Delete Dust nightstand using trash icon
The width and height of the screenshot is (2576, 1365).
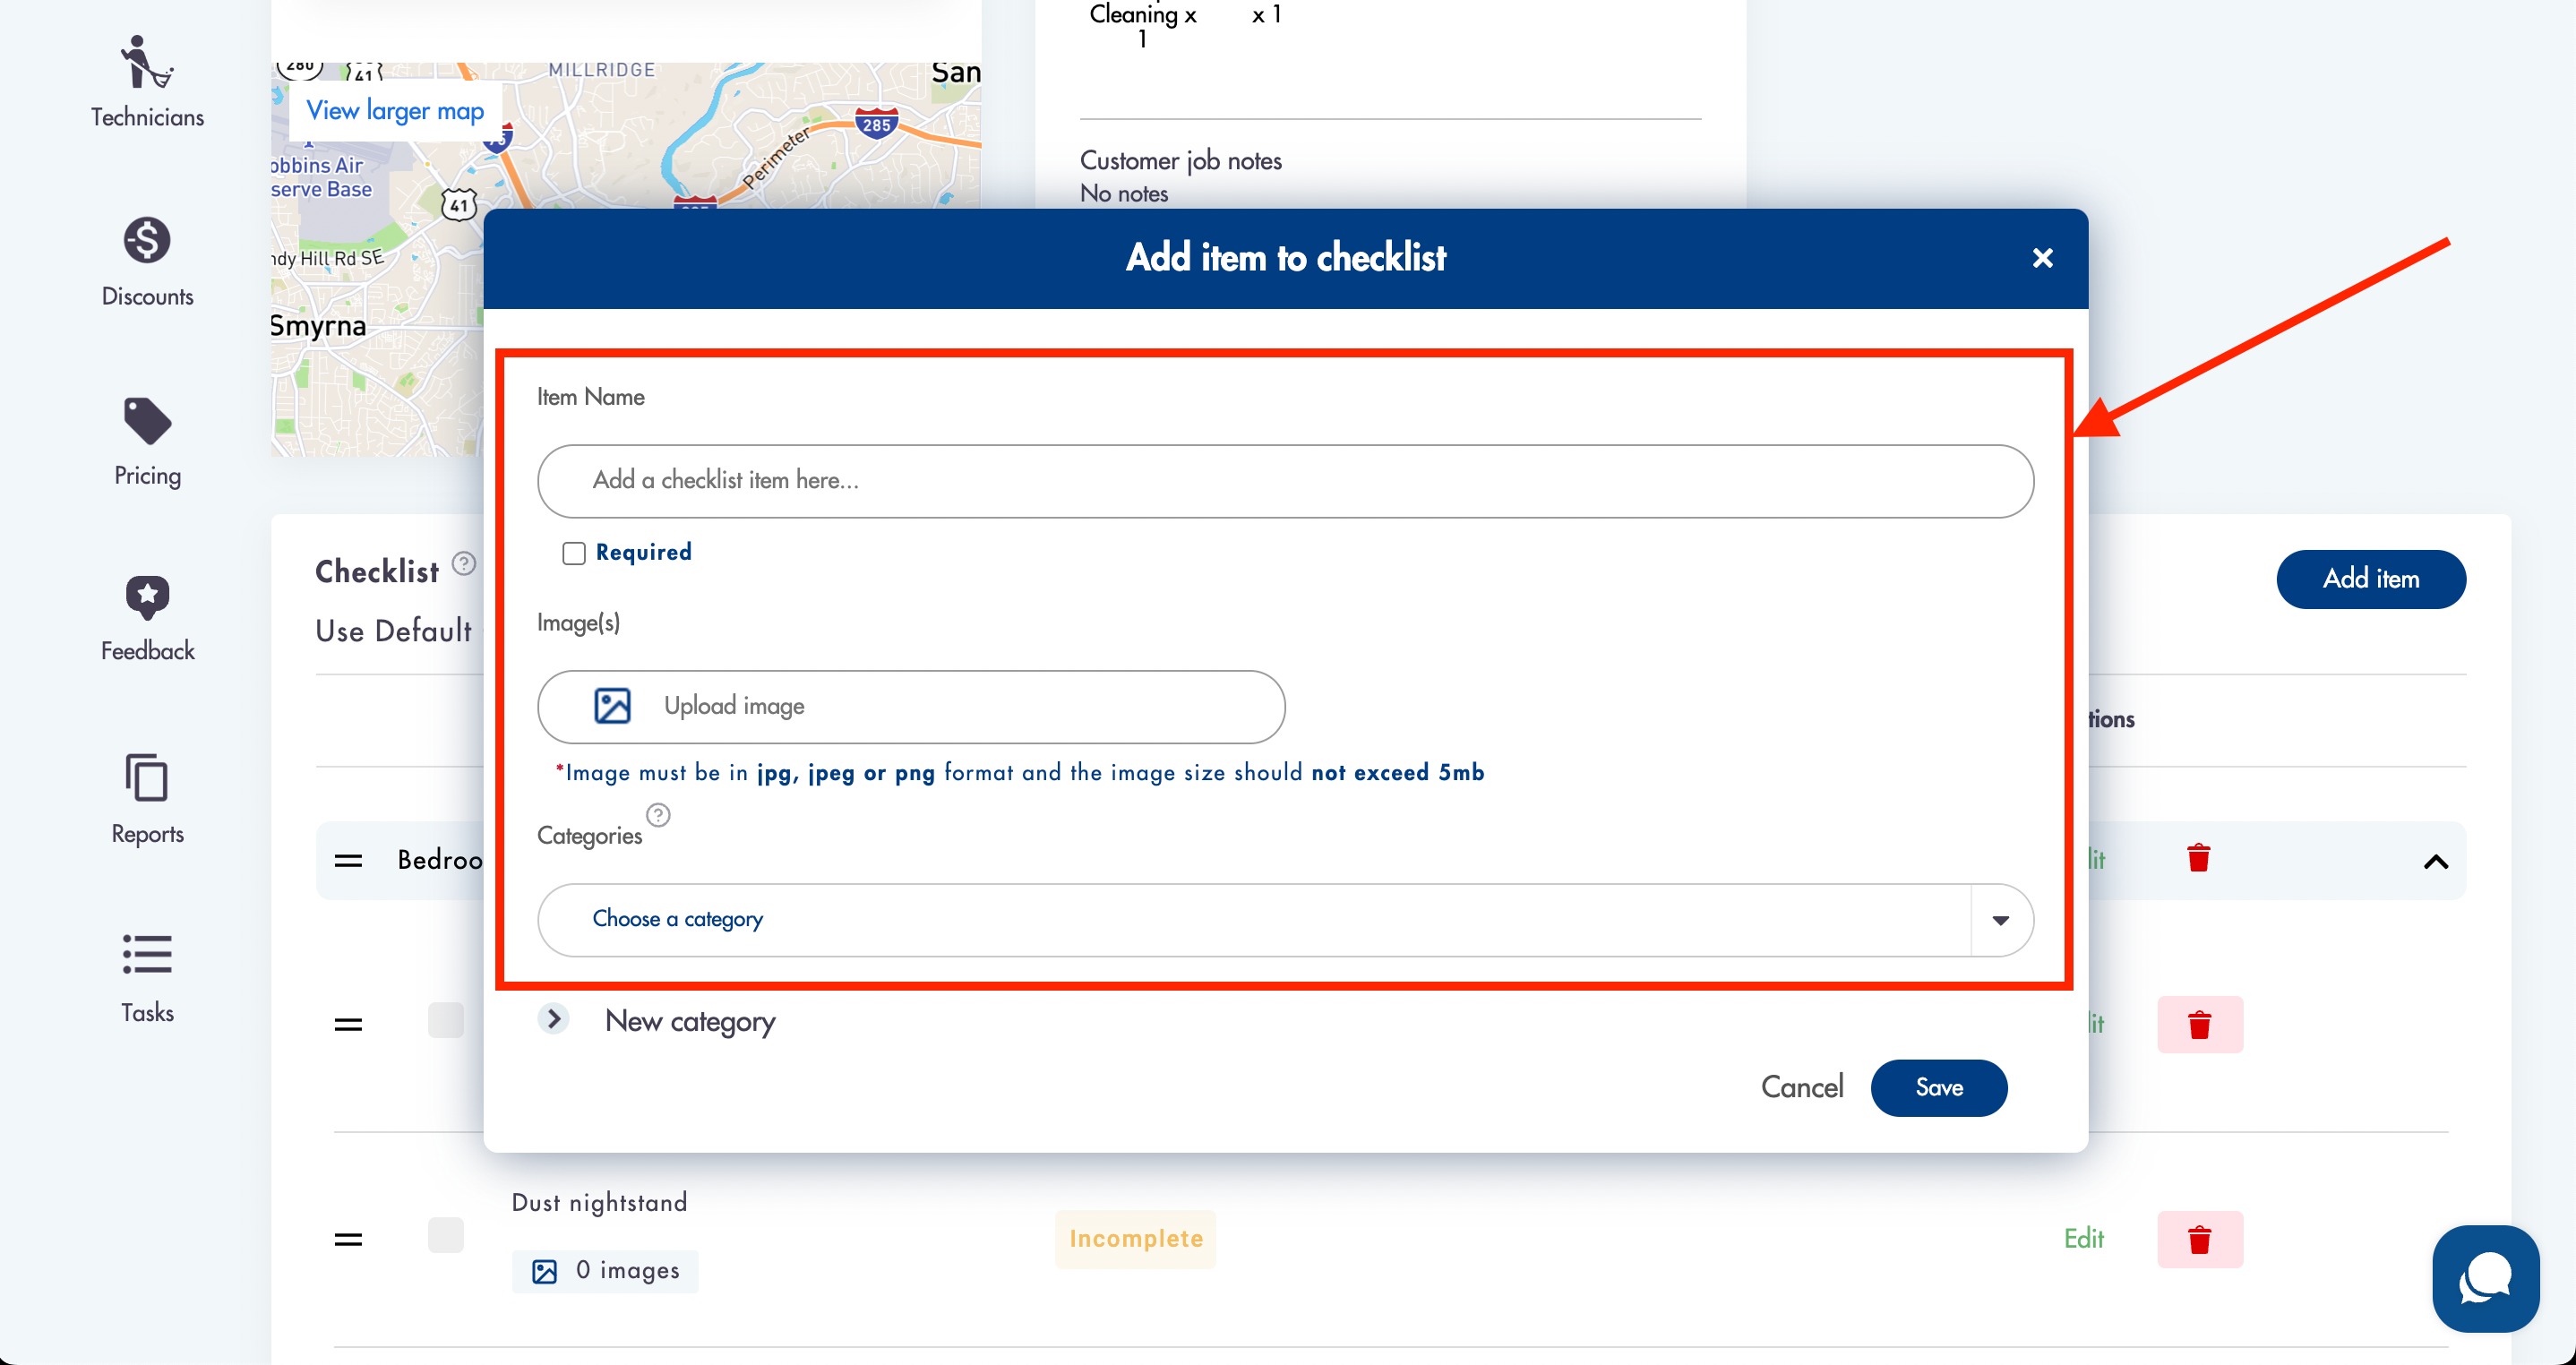click(x=2199, y=1239)
